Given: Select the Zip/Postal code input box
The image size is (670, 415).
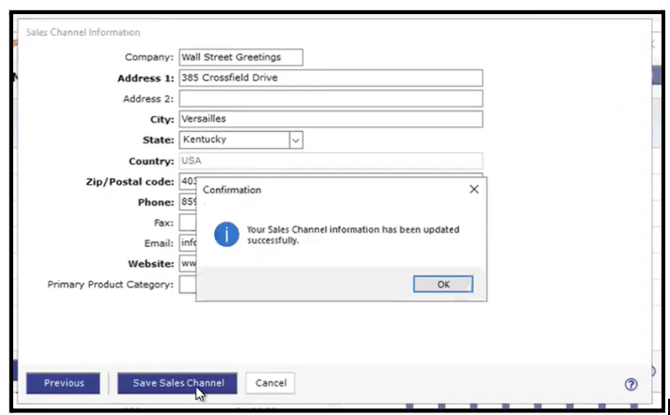Looking at the screenshot, I should click(x=187, y=182).
